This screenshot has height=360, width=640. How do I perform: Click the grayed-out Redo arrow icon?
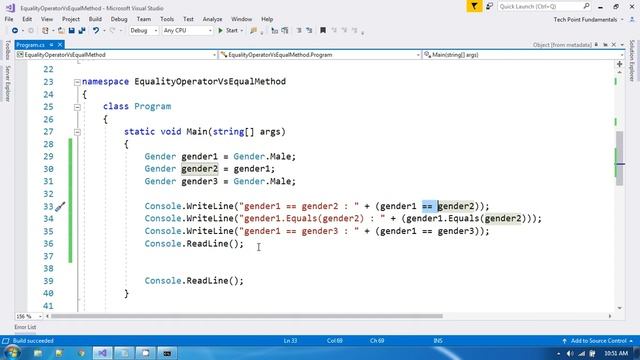113,31
